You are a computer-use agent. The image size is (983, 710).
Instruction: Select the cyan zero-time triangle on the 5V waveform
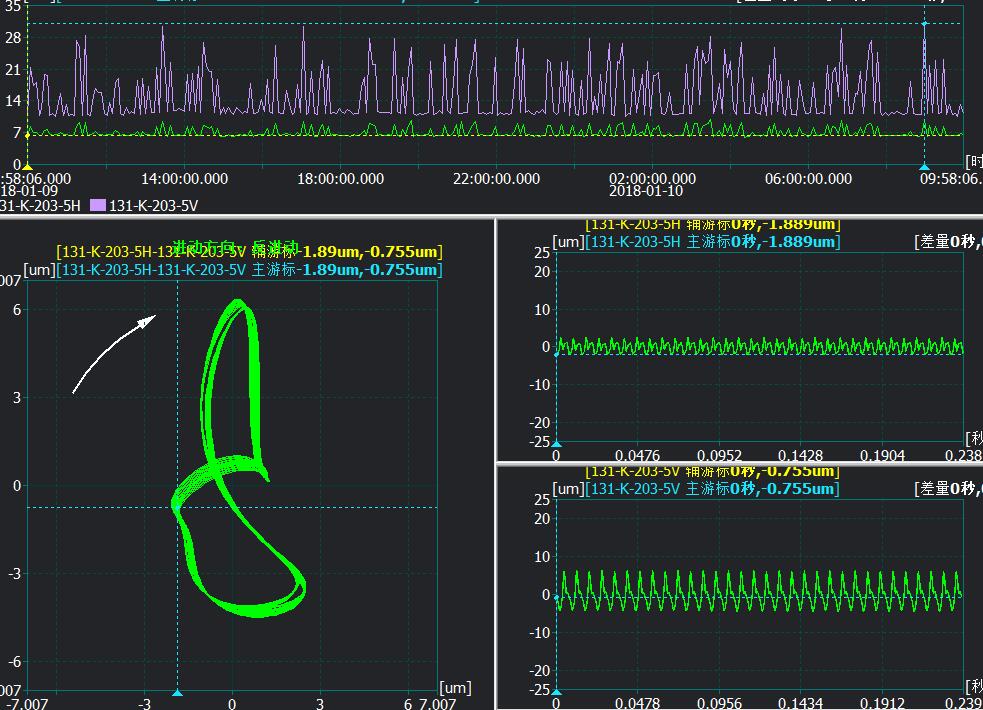click(x=556, y=692)
